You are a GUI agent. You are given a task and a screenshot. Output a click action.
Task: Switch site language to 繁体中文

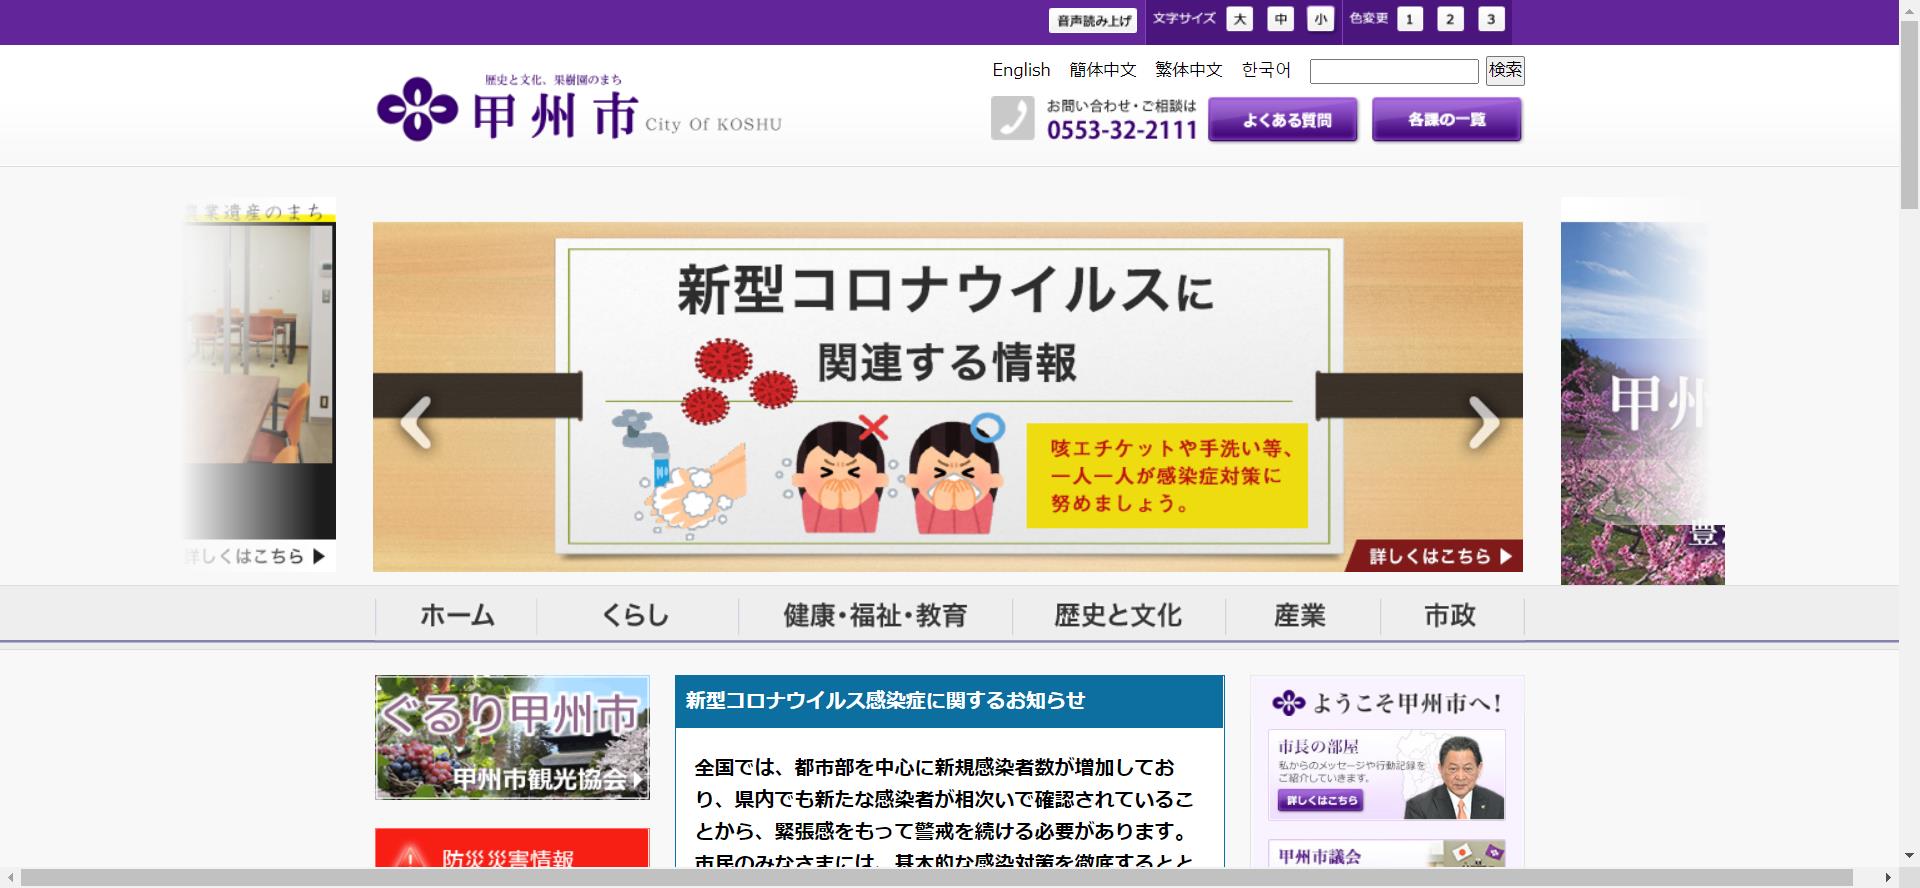pyautogui.click(x=1189, y=70)
